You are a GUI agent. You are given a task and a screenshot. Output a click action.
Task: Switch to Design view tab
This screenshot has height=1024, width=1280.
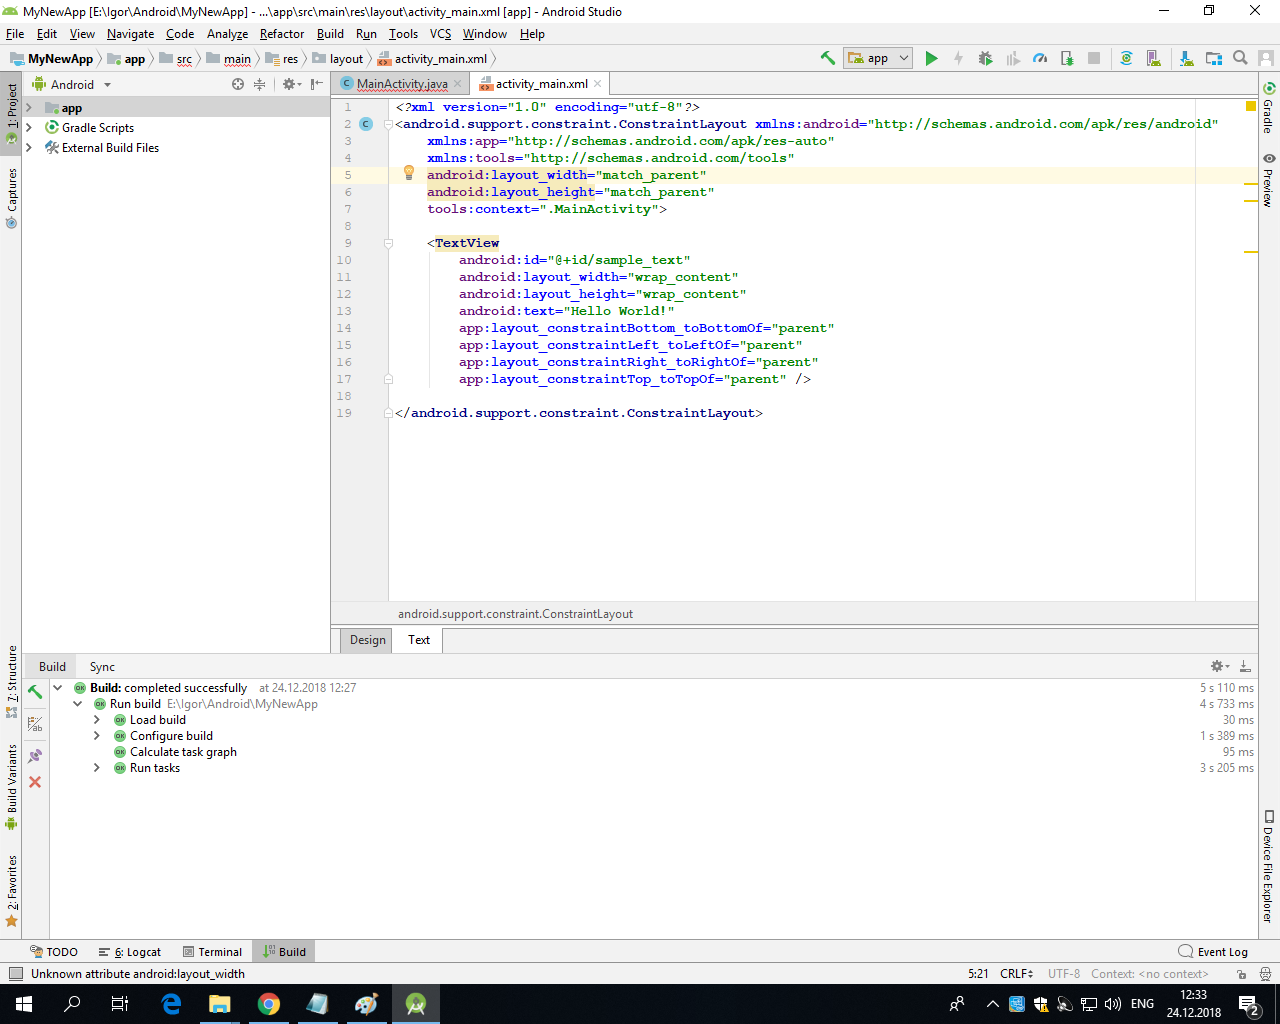point(367,640)
